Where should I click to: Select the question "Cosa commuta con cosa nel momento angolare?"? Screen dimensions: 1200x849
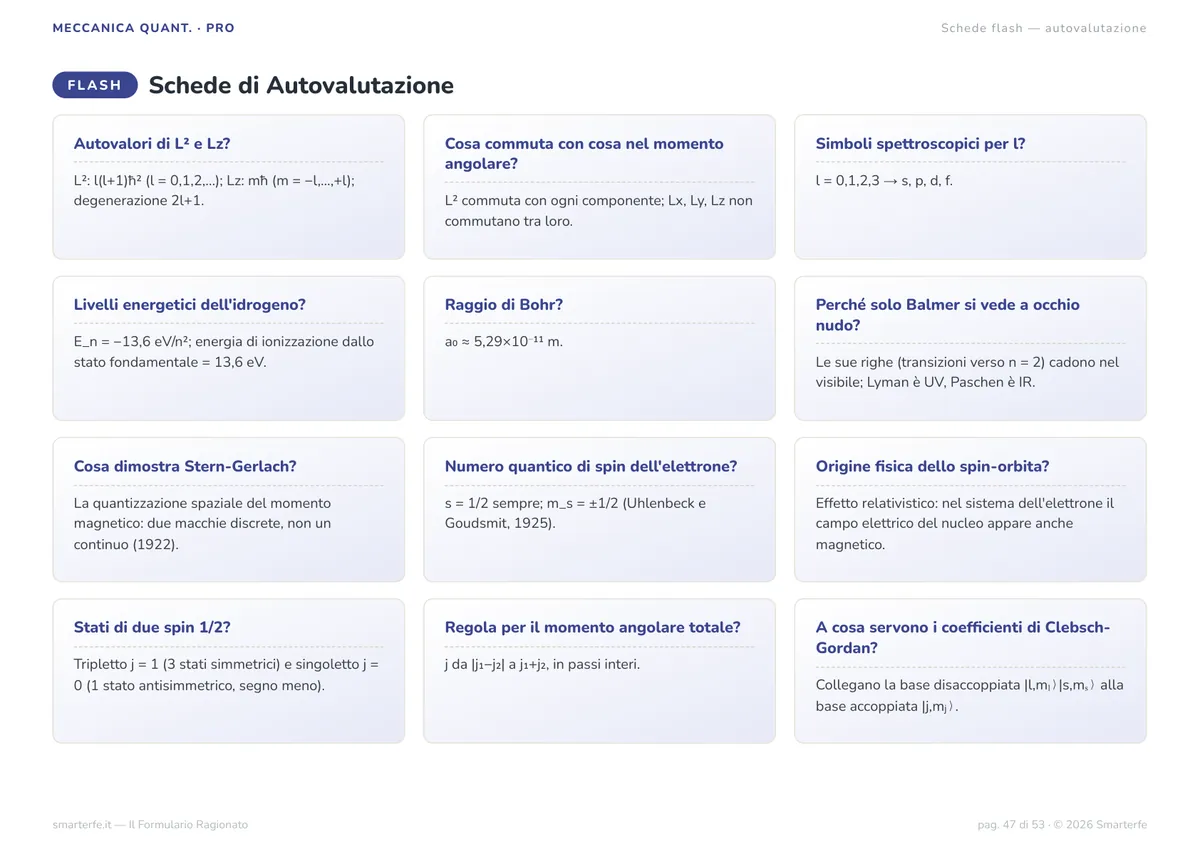pyautogui.click(x=584, y=153)
